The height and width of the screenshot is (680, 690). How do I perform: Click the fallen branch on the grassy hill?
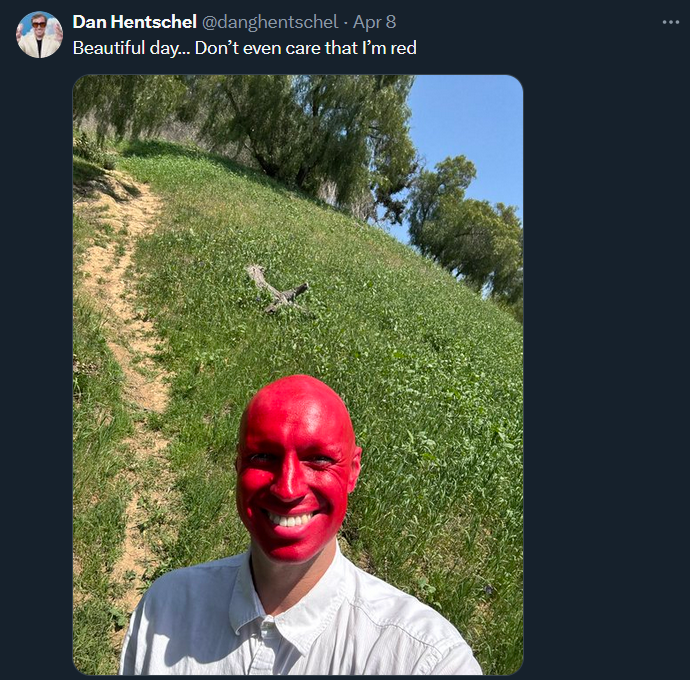[x=277, y=288]
